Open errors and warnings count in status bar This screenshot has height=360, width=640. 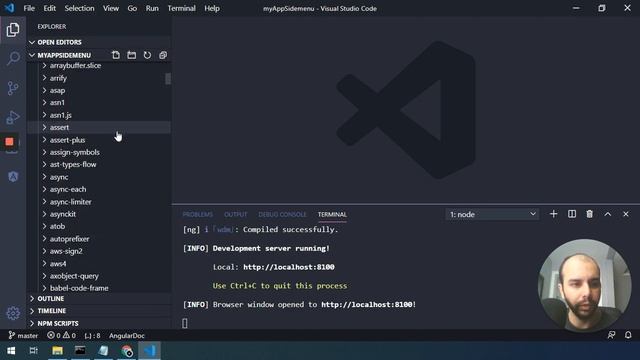[62, 336]
